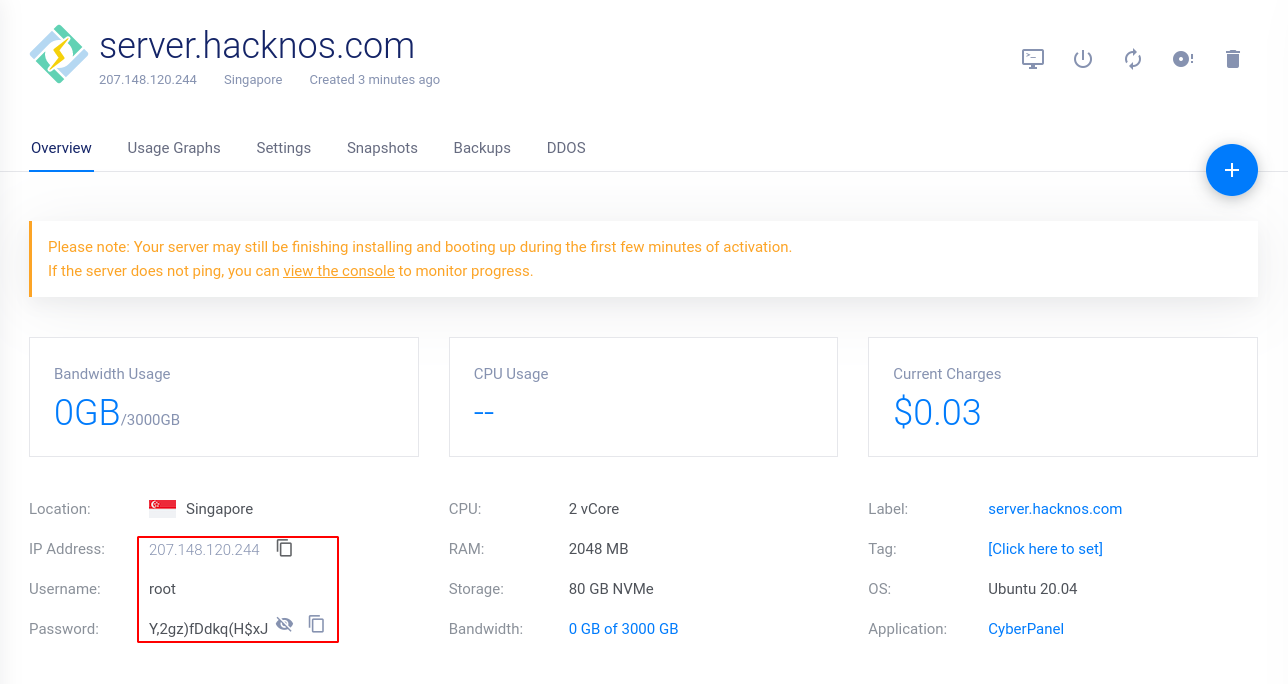Hide the password using the eye icon
Viewport: 1288px width, 684px height.
click(x=285, y=624)
